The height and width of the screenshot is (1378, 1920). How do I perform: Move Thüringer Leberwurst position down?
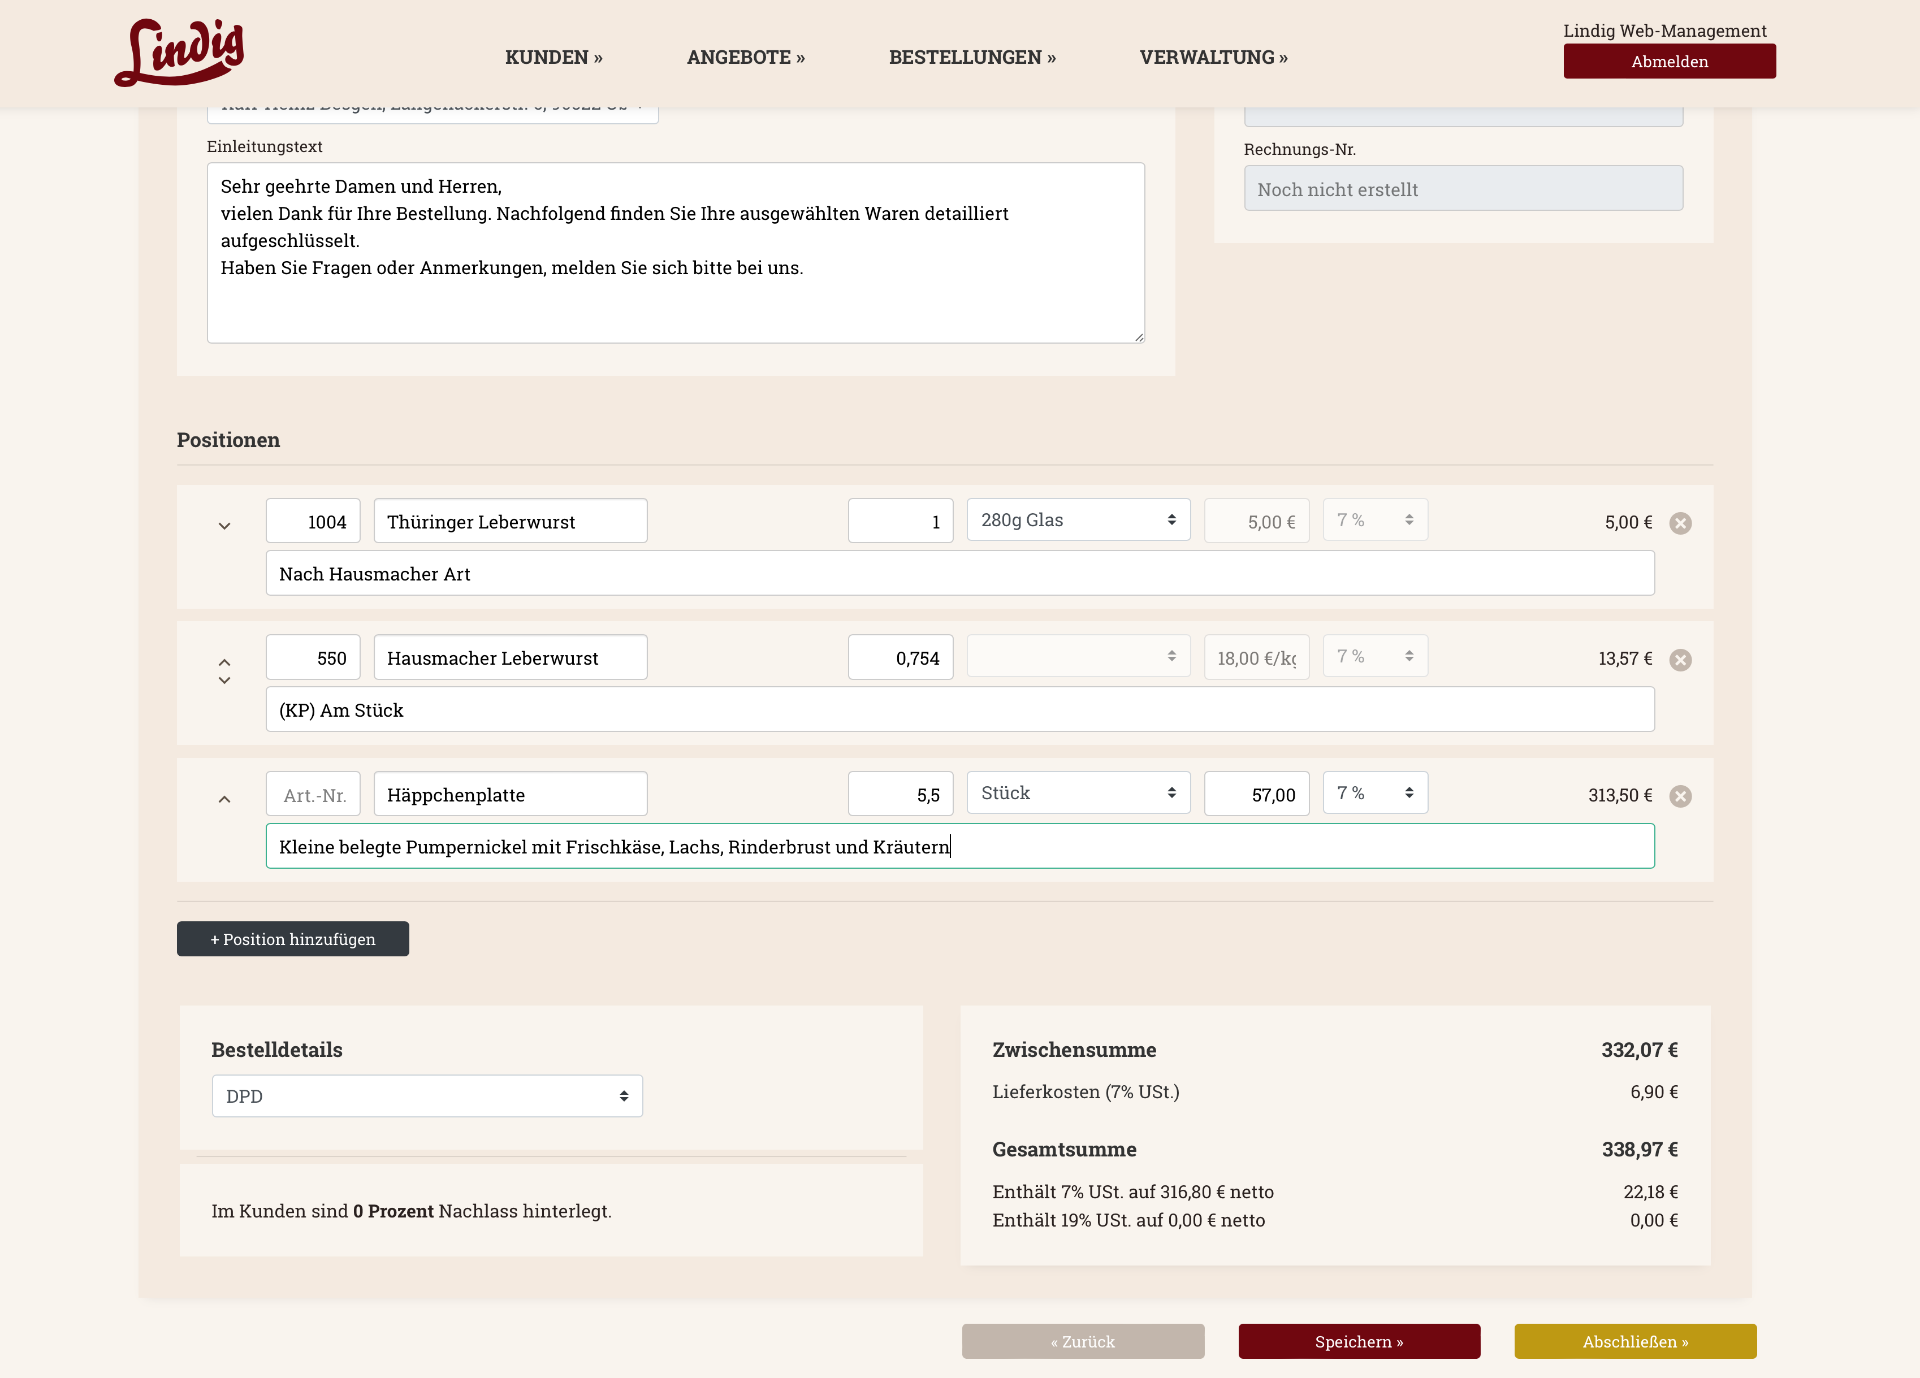click(x=224, y=526)
